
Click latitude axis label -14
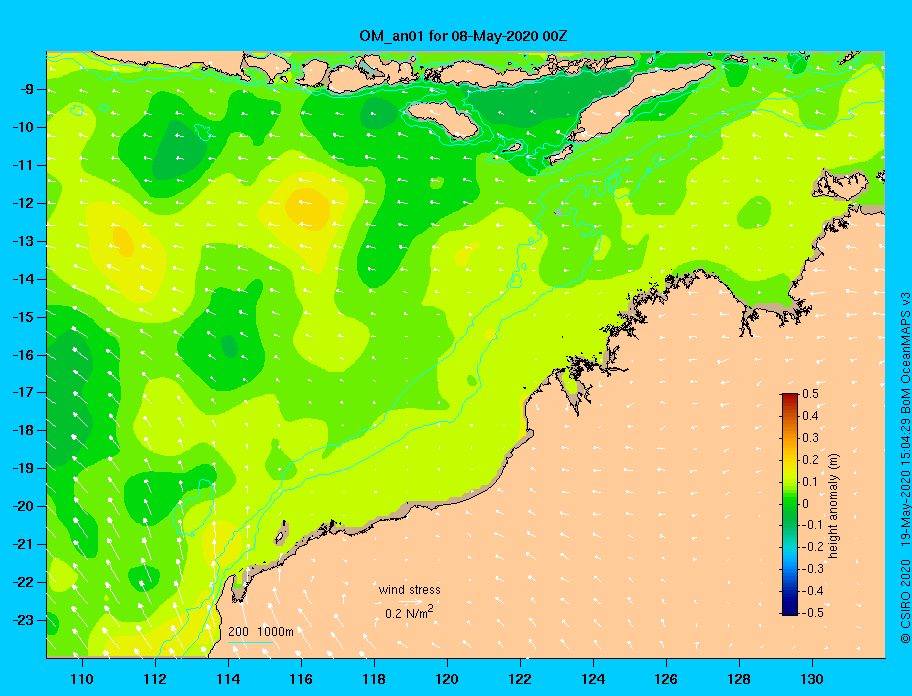(x=23, y=279)
